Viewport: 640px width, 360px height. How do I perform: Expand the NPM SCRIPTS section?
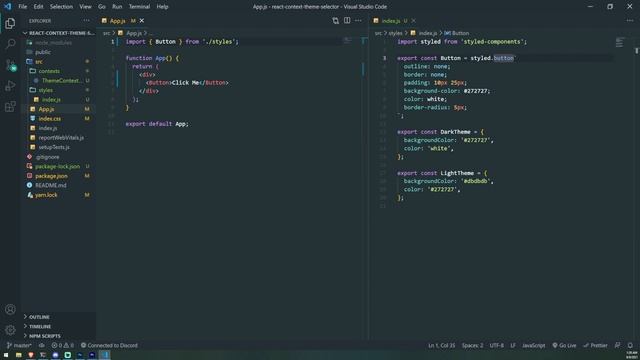click(44, 336)
